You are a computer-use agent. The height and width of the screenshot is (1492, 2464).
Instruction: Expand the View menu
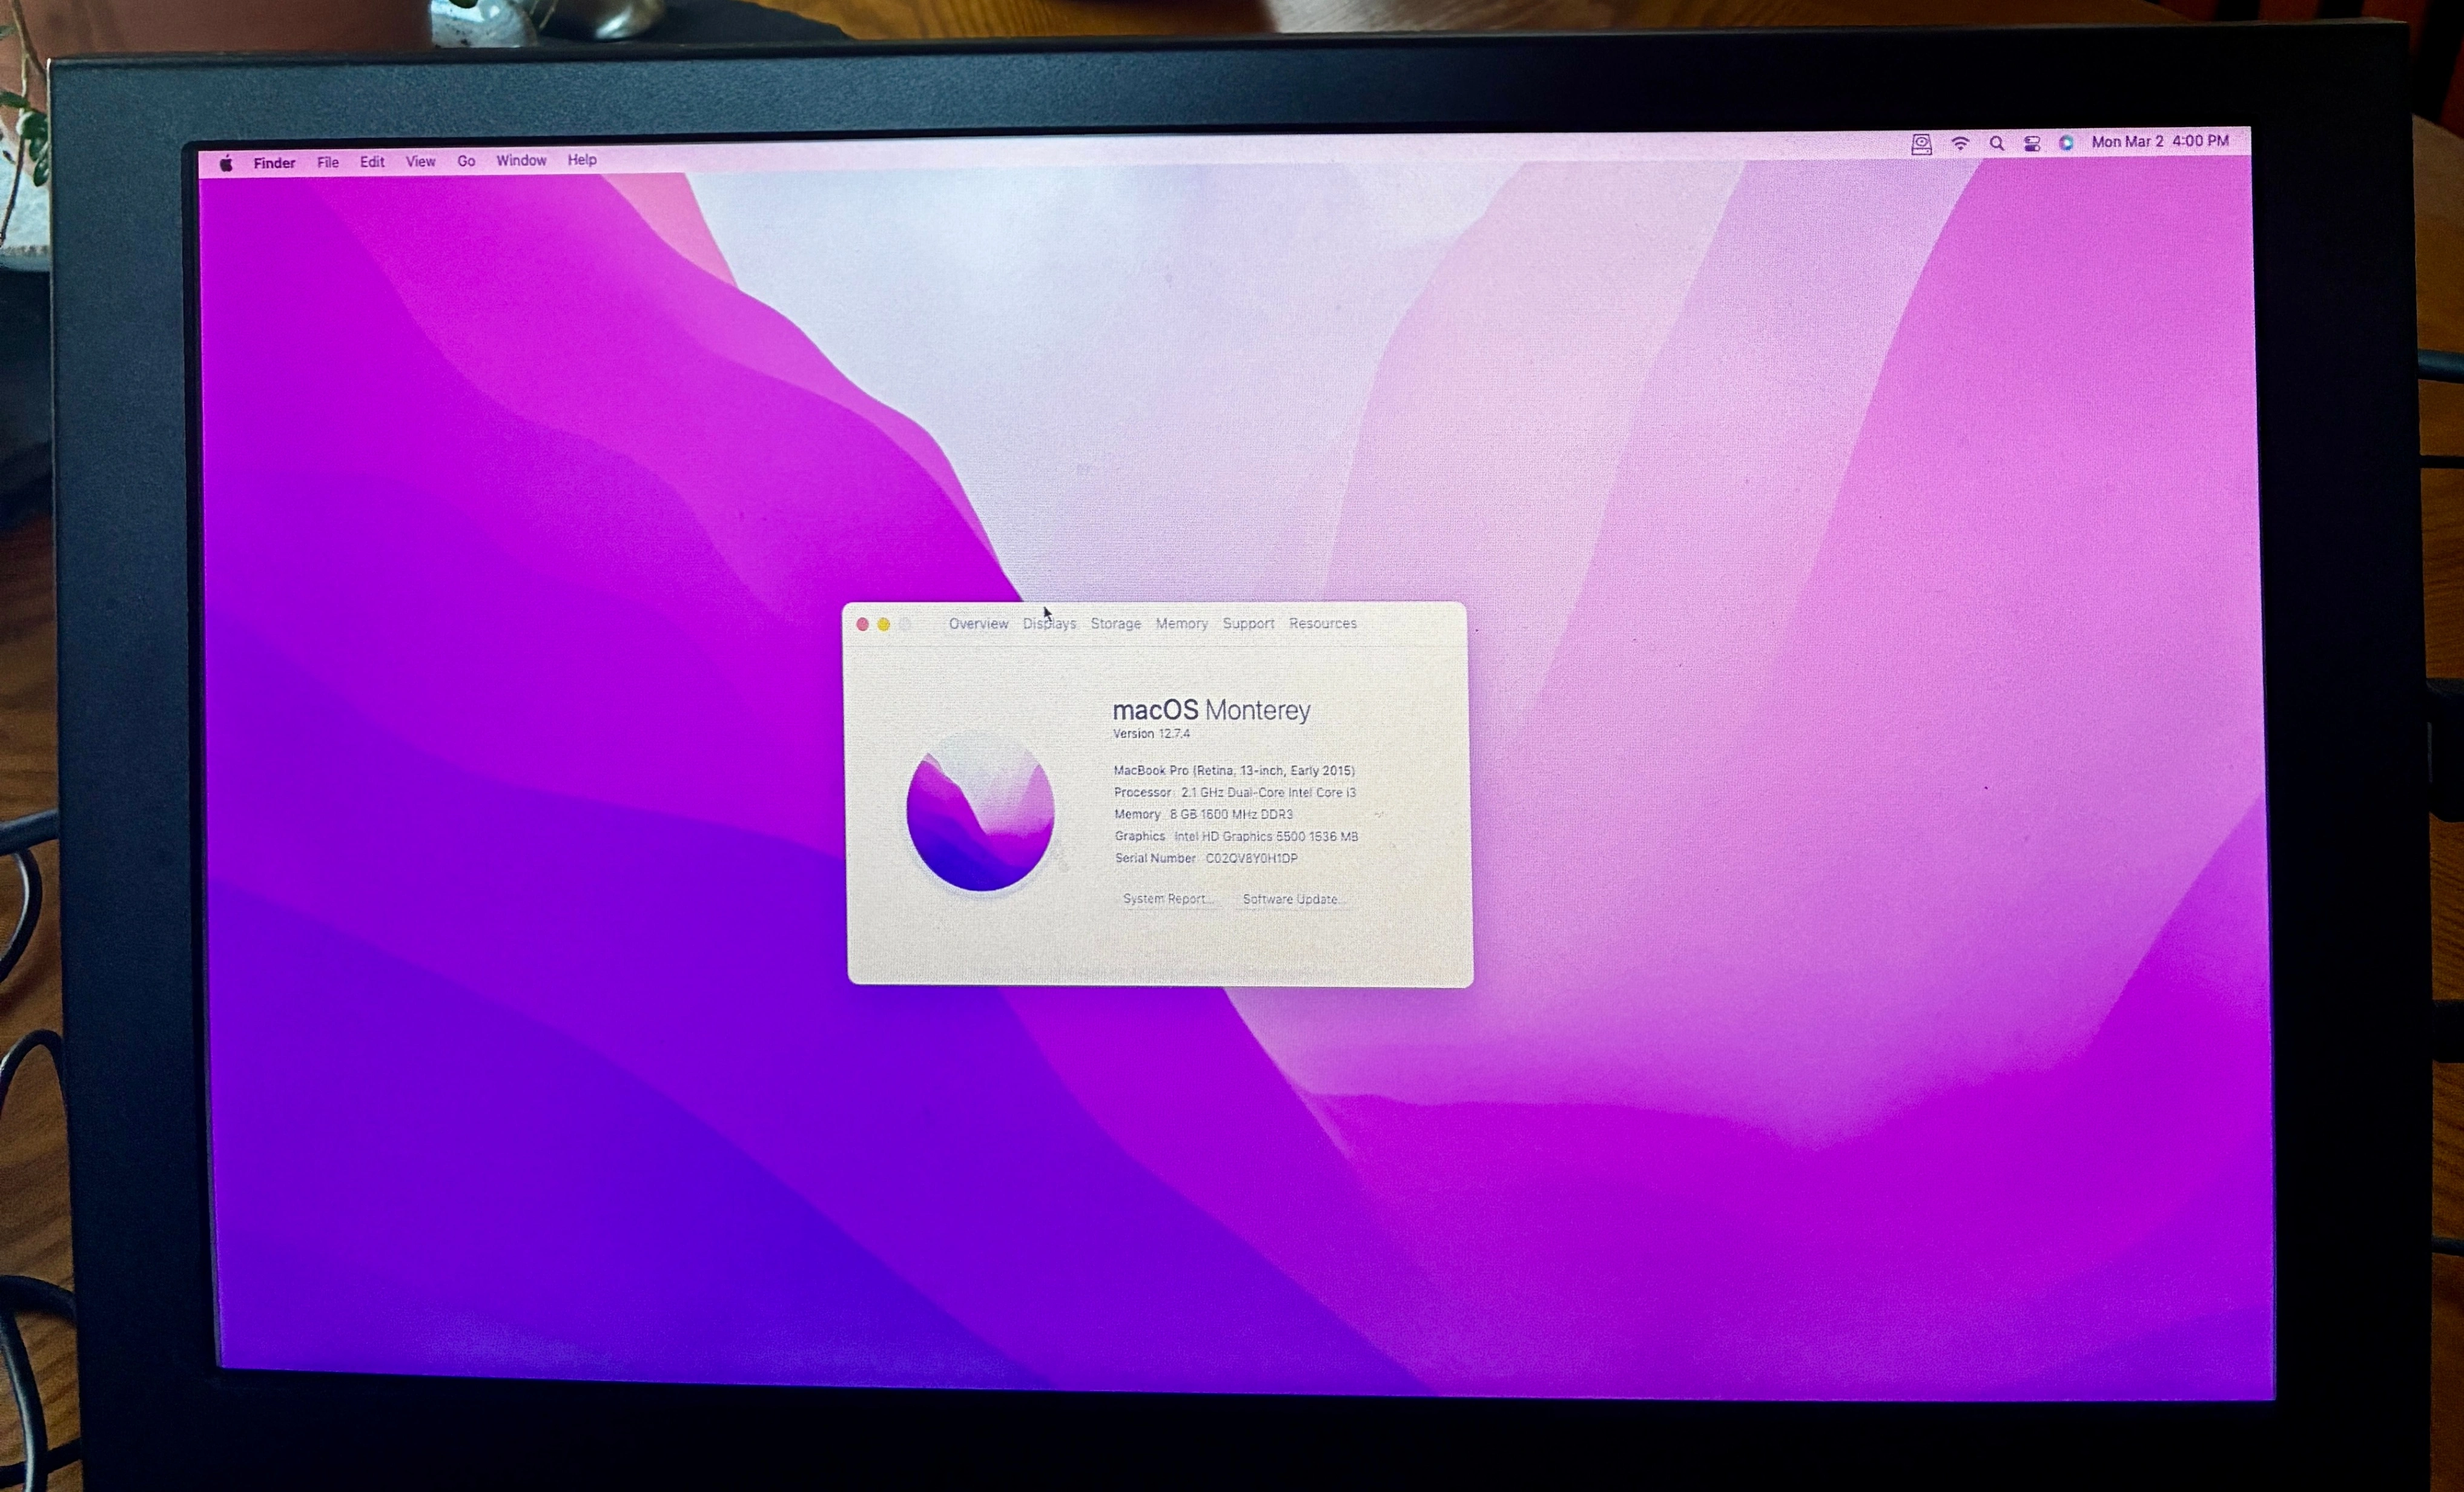420,161
